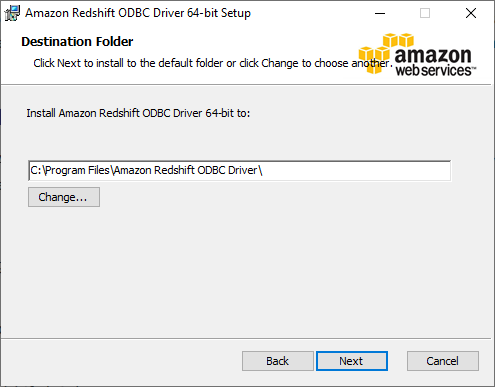This screenshot has height=387, width=495.
Task: Place cursor after the trailing backslash in the path
Action: click(264, 171)
